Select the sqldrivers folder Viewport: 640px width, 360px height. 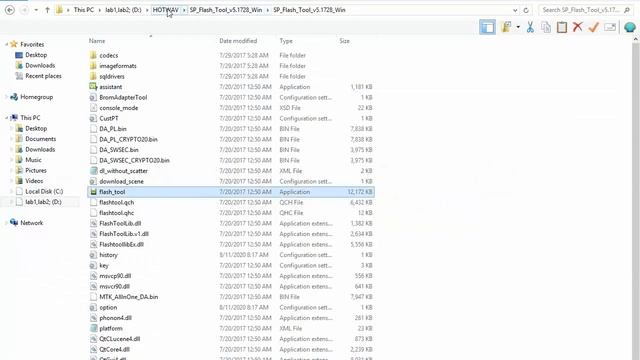[231, 76]
